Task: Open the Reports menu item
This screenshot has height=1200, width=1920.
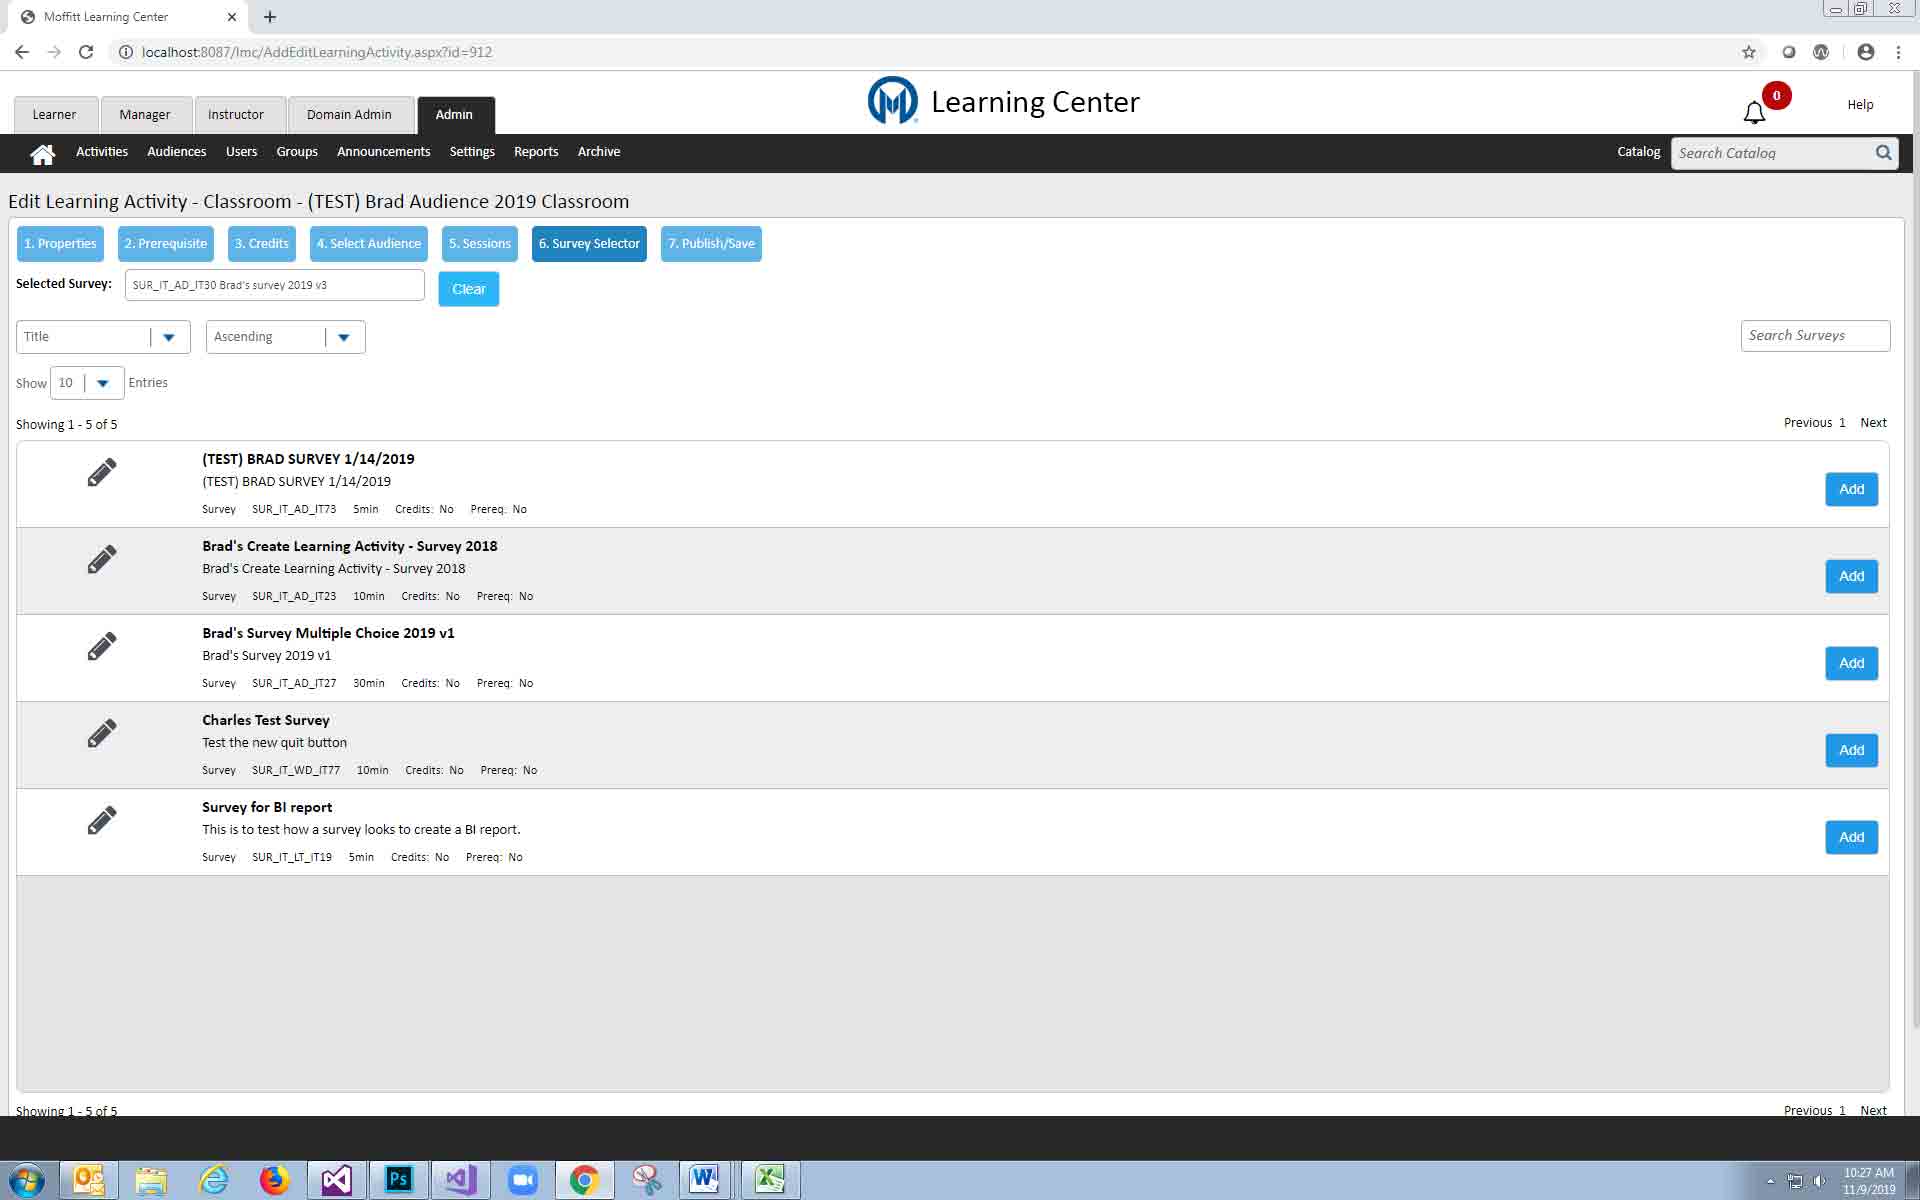Action: [x=535, y=152]
